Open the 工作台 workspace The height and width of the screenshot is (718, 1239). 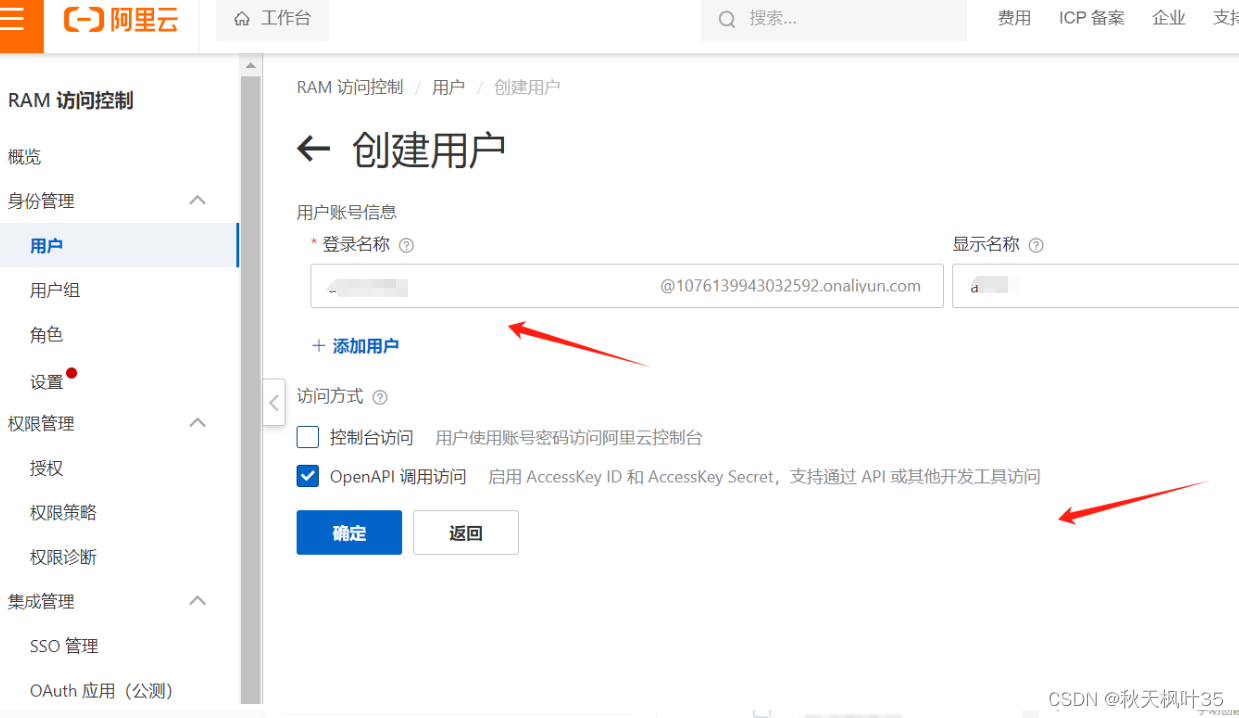click(272, 18)
